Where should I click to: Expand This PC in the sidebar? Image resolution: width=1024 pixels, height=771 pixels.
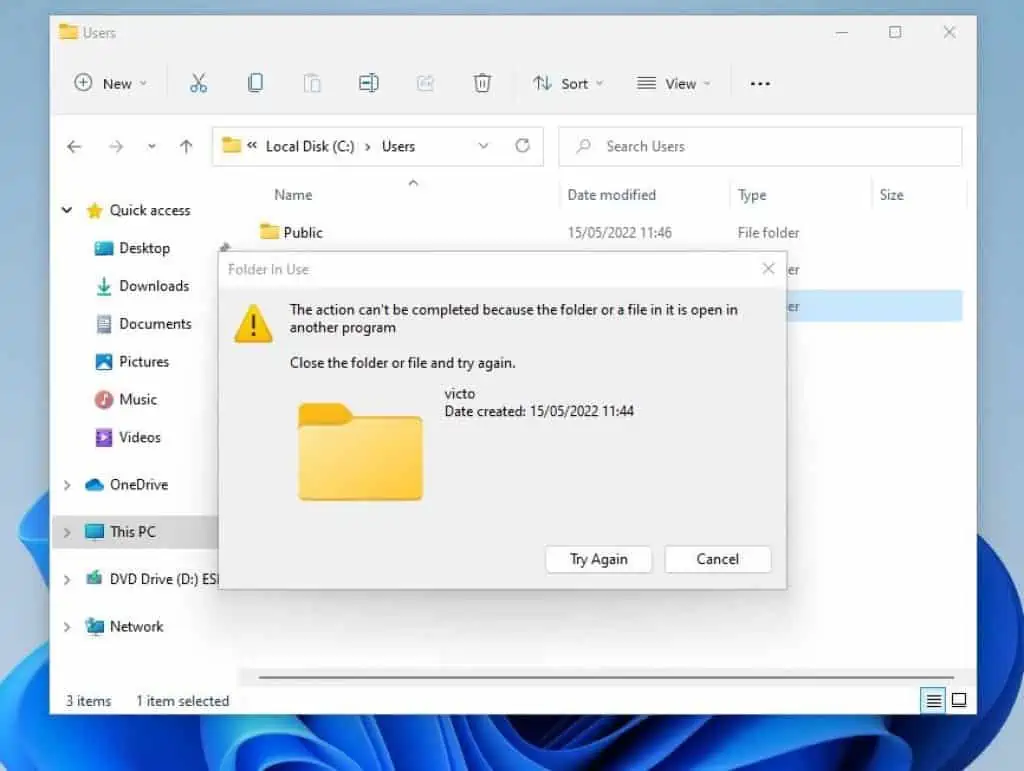tap(66, 532)
